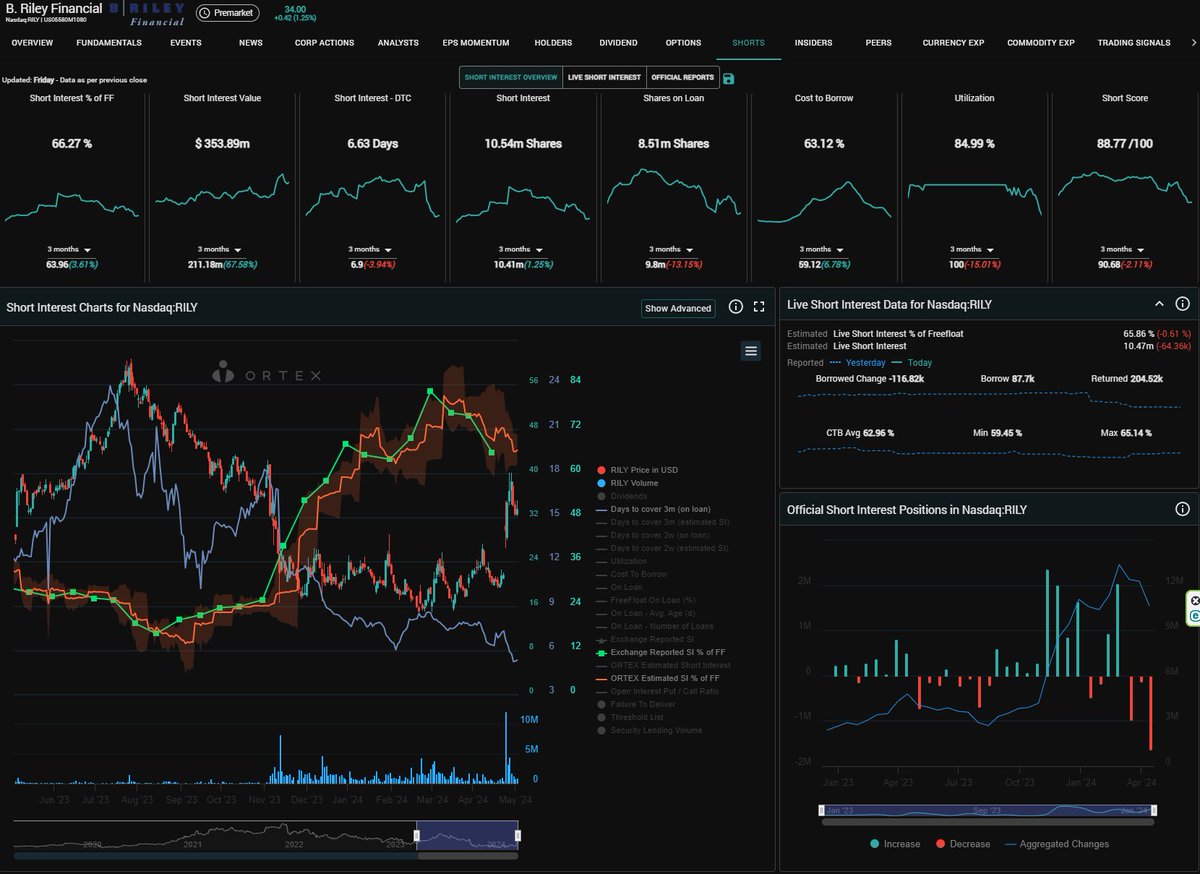The width and height of the screenshot is (1200, 874).
Task: Click the positions chart left range handle
Action: point(822,810)
